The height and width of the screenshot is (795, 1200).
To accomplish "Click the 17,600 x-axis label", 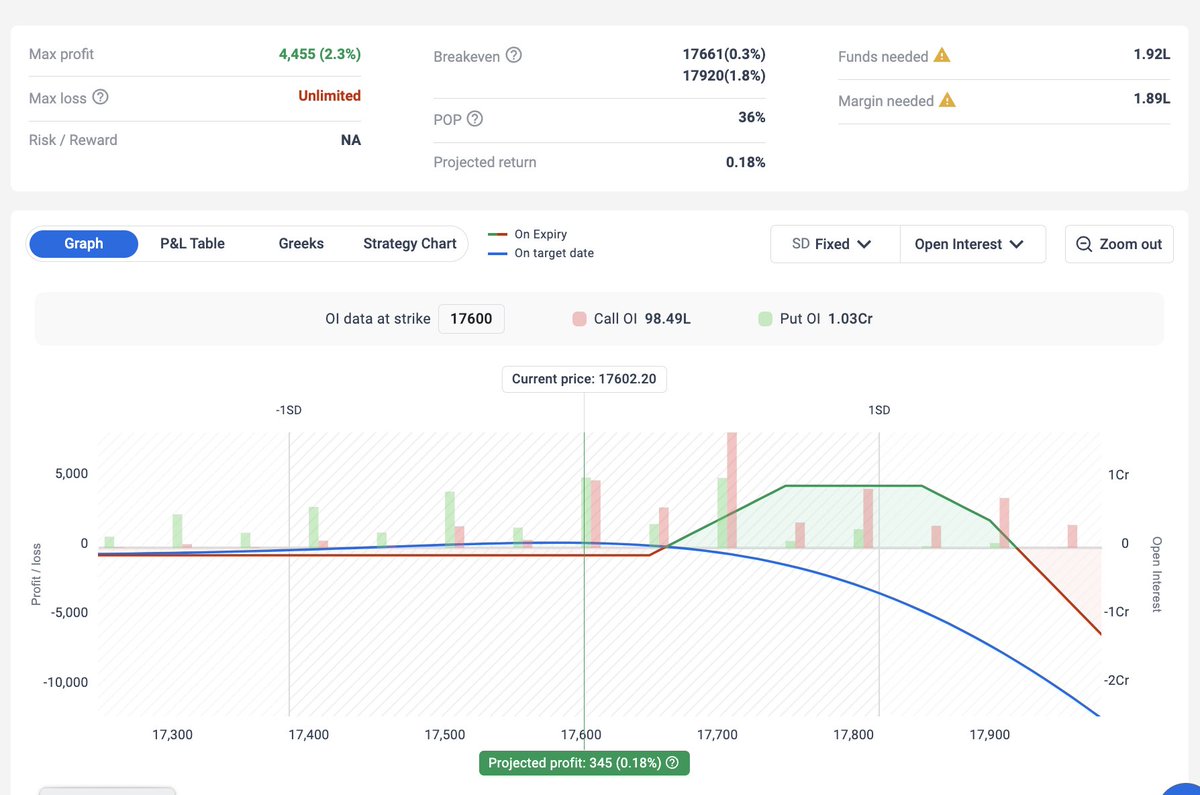I will [581, 735].
